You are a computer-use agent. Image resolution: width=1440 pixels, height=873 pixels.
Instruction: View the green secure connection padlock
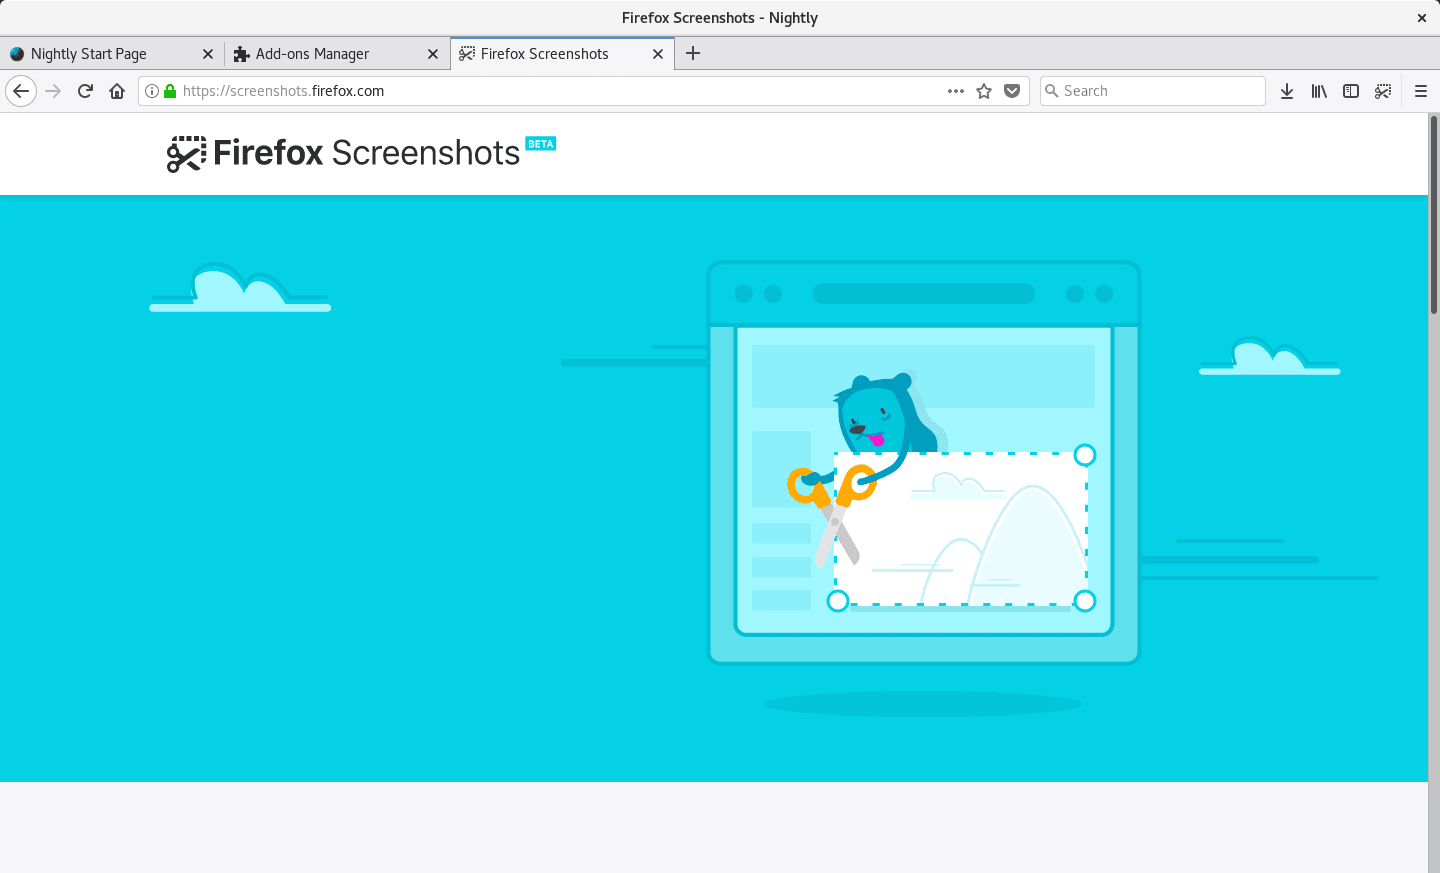(170, 91)
